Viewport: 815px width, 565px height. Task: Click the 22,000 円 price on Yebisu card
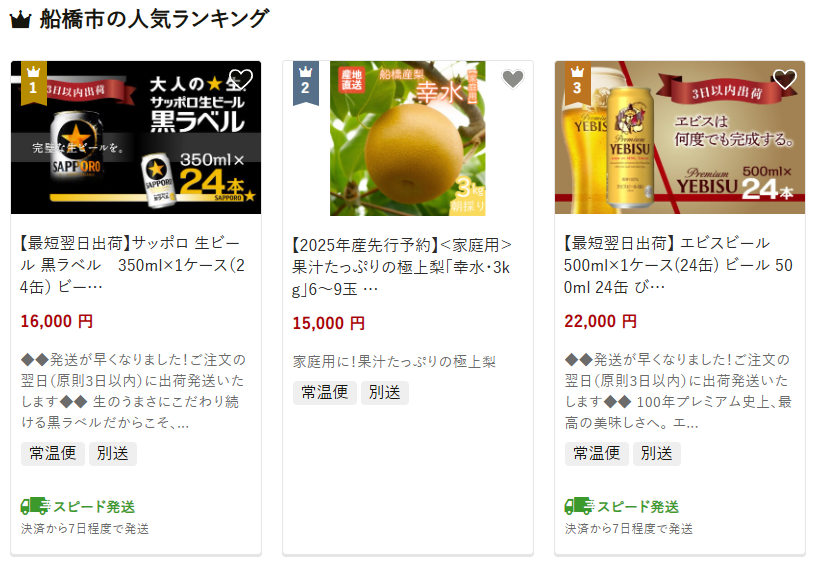[x=600, y=321]
